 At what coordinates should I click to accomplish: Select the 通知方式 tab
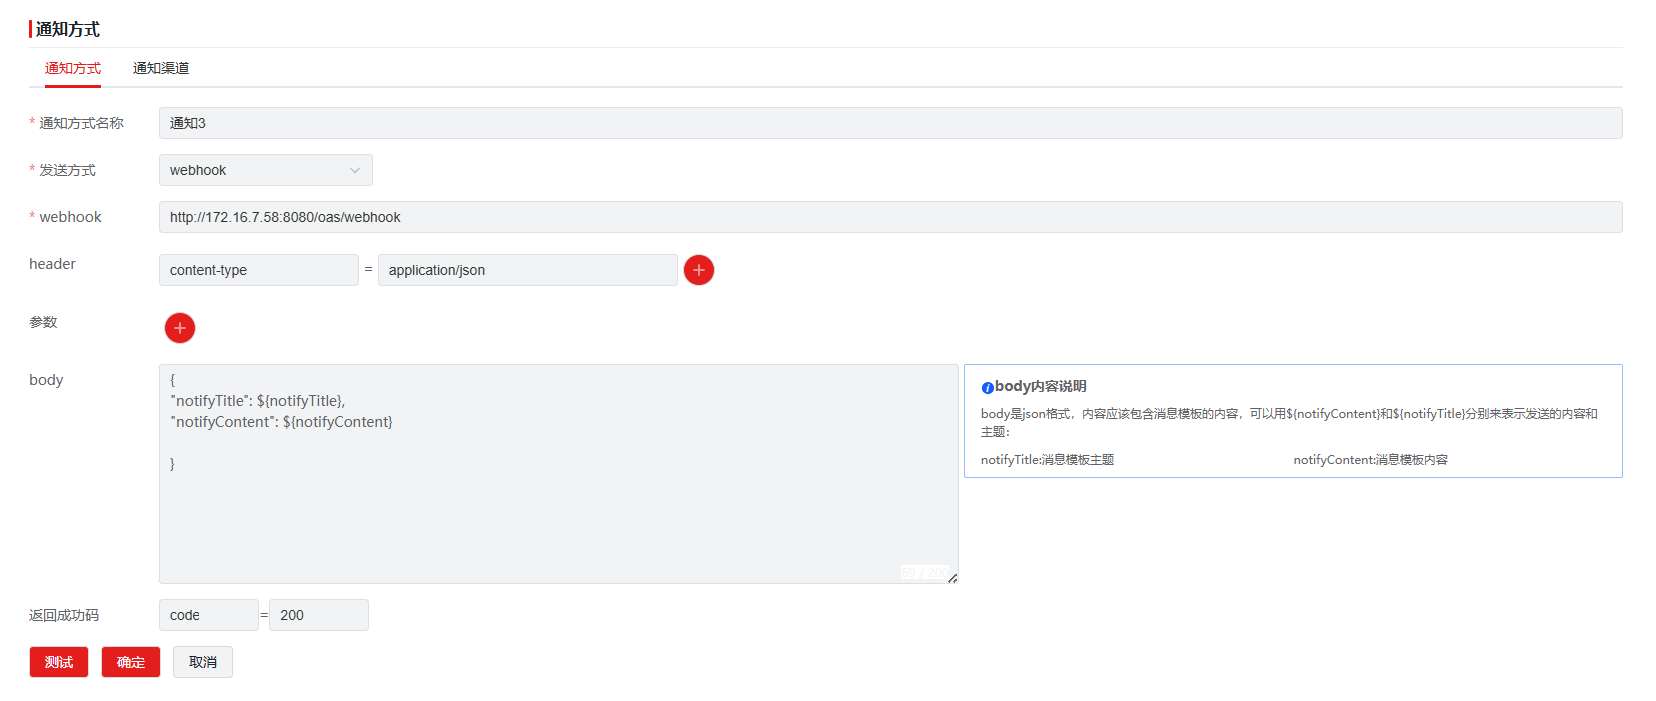73,68
